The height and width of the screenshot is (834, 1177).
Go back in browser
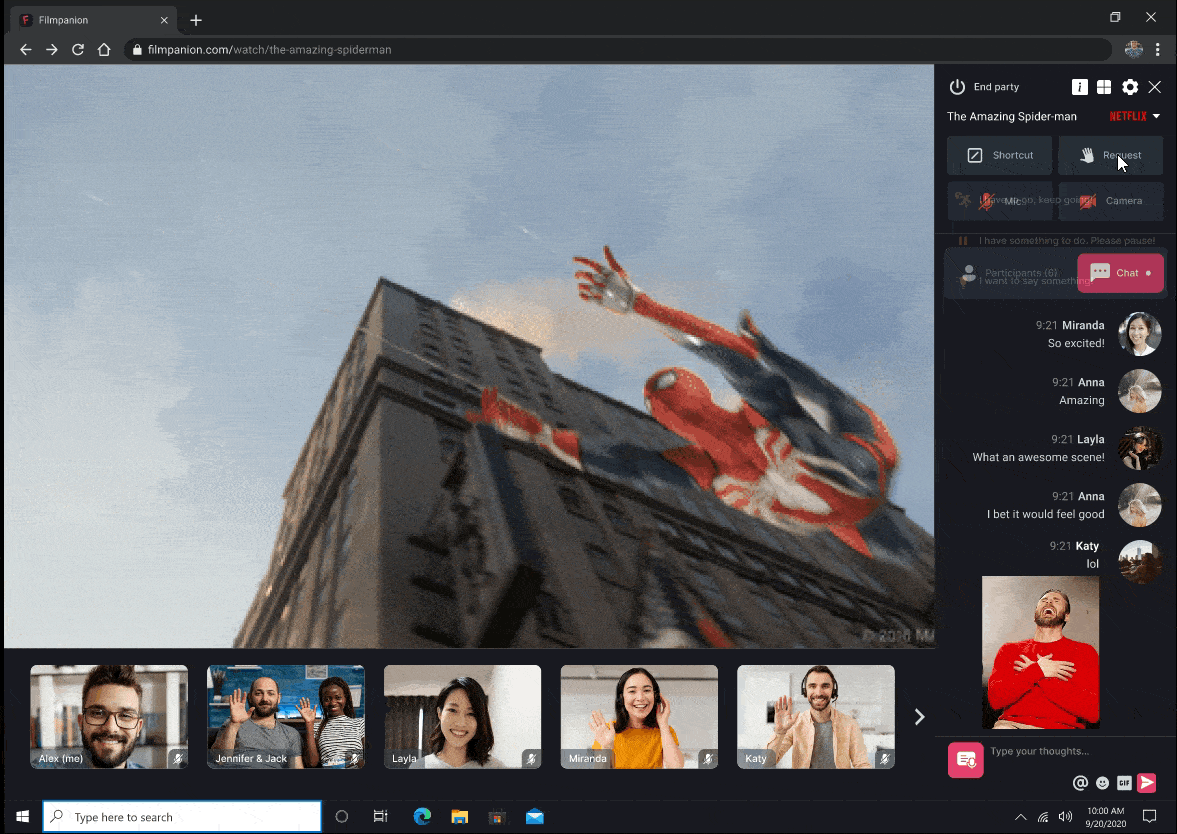26,50
